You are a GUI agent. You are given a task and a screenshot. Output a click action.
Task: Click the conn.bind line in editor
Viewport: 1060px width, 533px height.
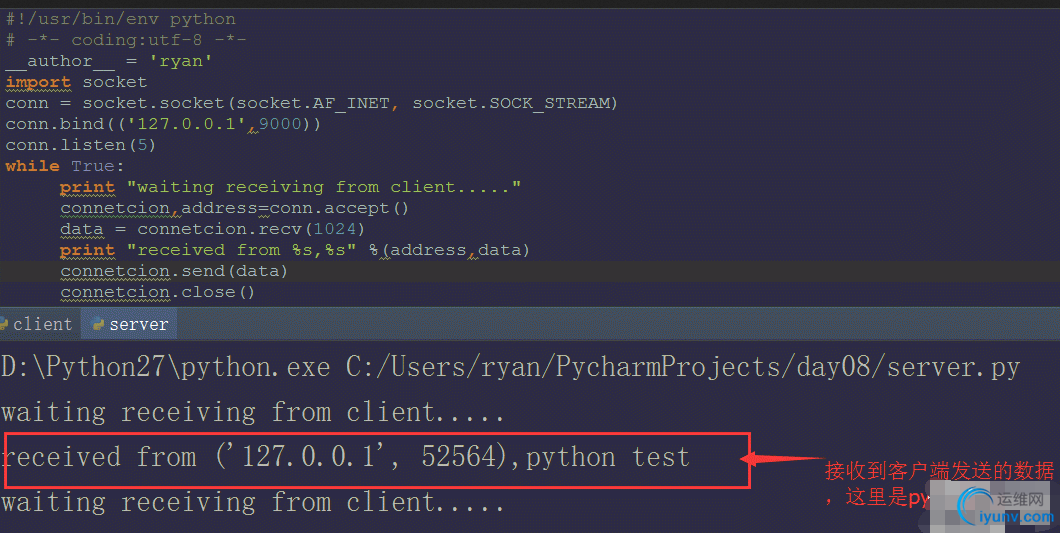pyautogui.click(x=163, y=124)
